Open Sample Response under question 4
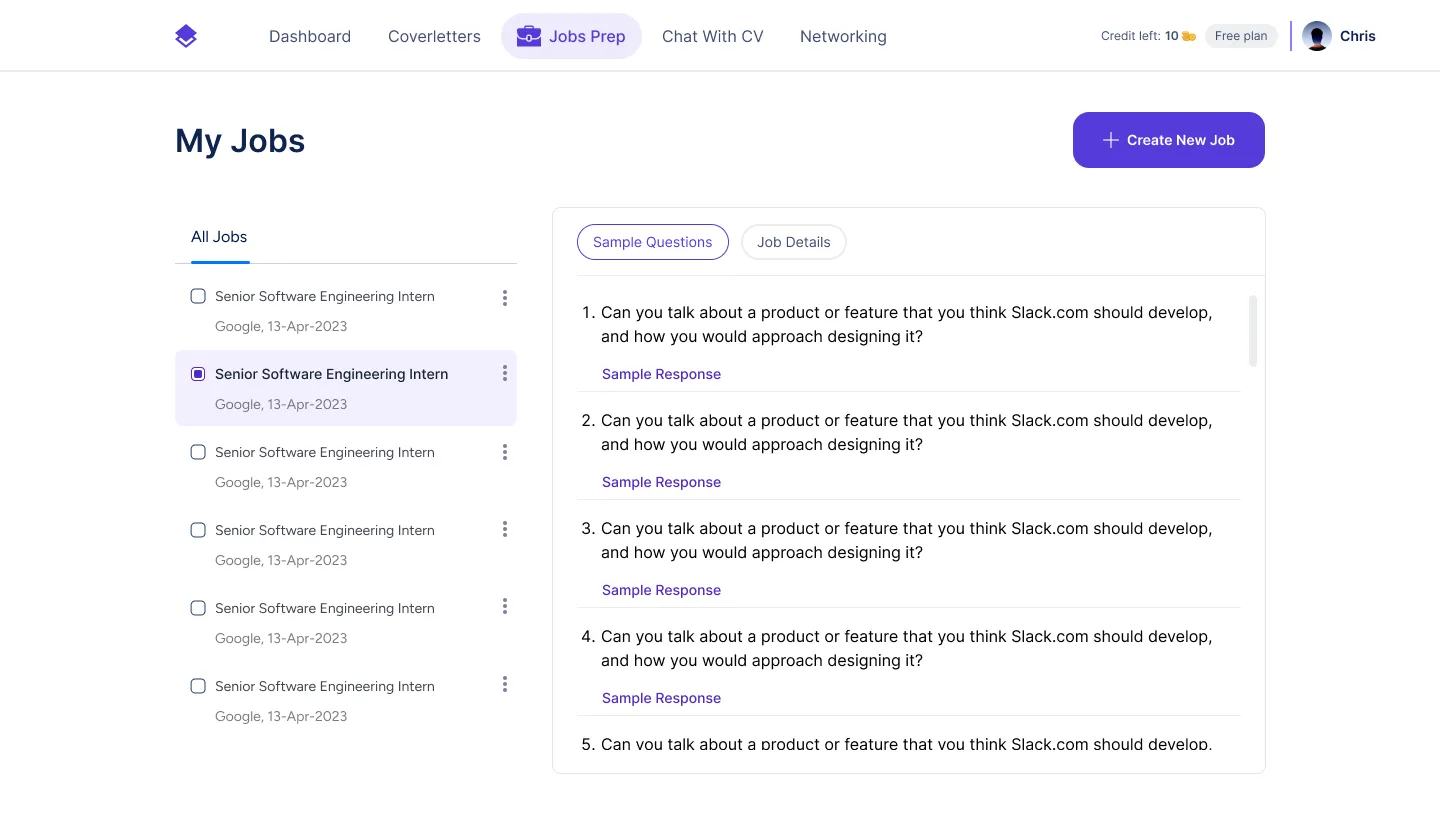 (x=661, y=698)
